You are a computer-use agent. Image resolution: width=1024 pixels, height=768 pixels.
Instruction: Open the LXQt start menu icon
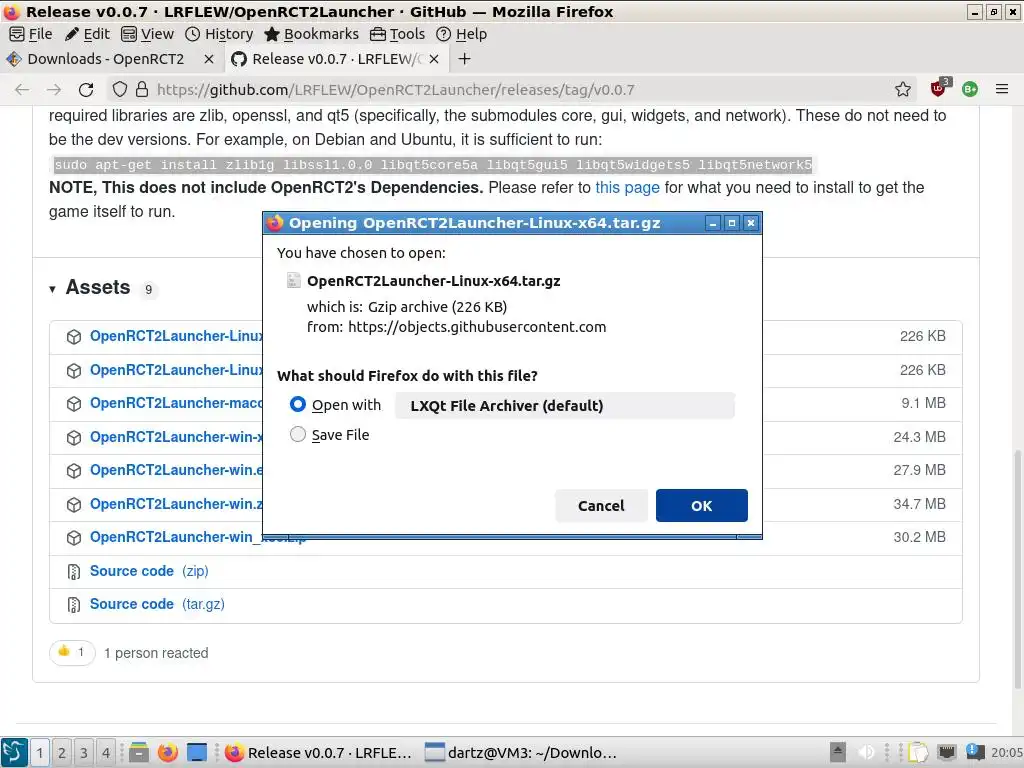pyautogui.click(x=14, y=752)
